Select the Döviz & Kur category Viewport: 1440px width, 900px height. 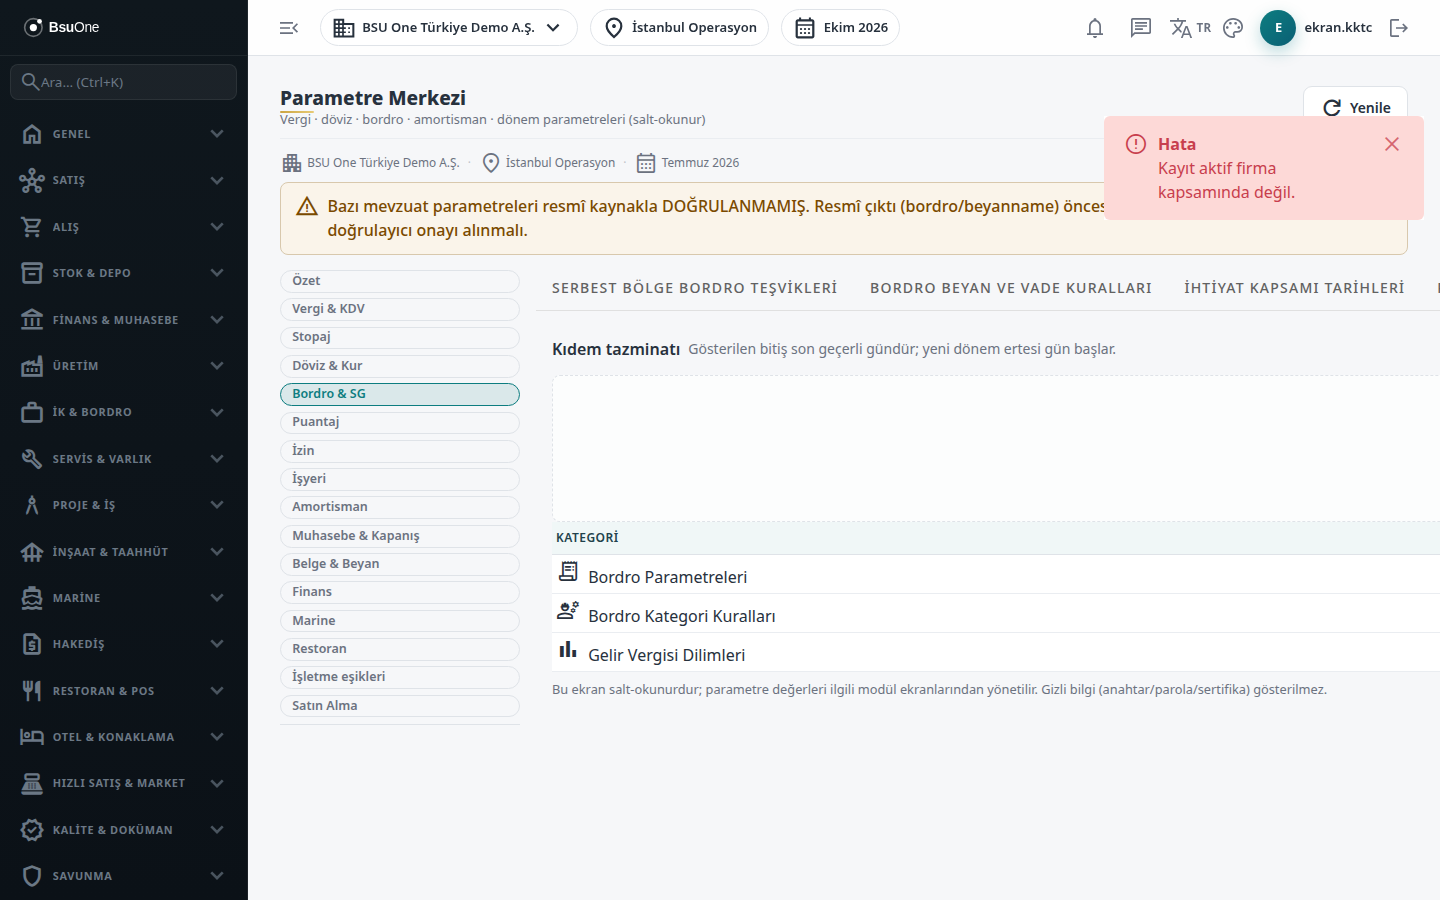[x=400, y=366]
